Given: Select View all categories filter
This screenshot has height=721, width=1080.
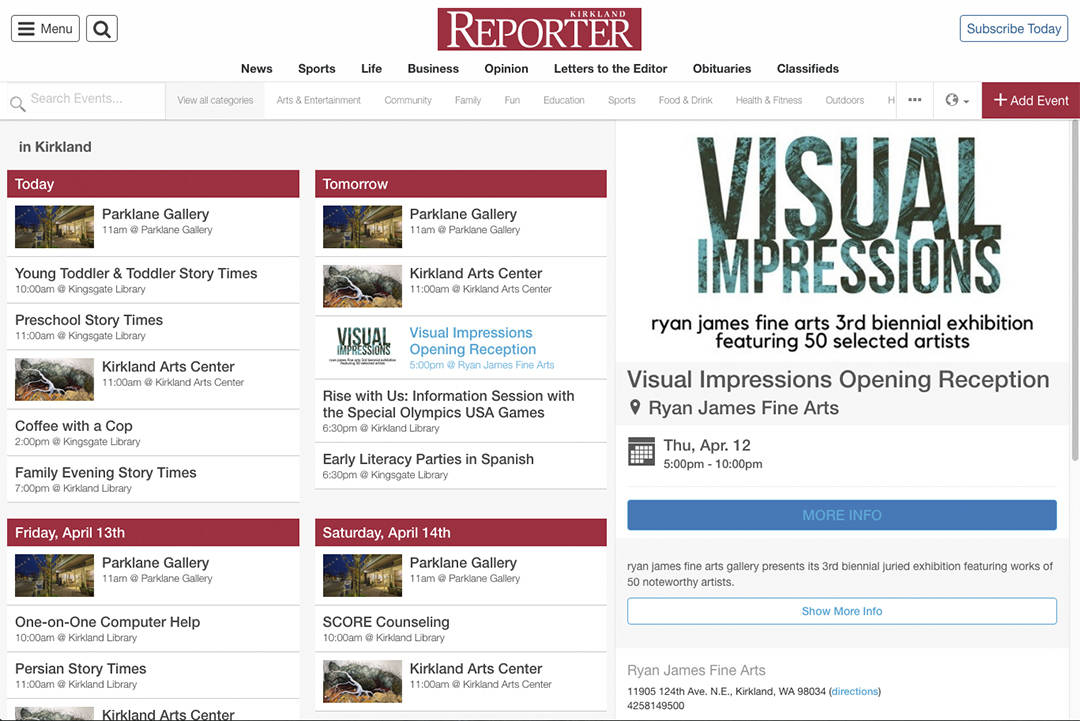Looking at the screenshot, I should (215, 101).
